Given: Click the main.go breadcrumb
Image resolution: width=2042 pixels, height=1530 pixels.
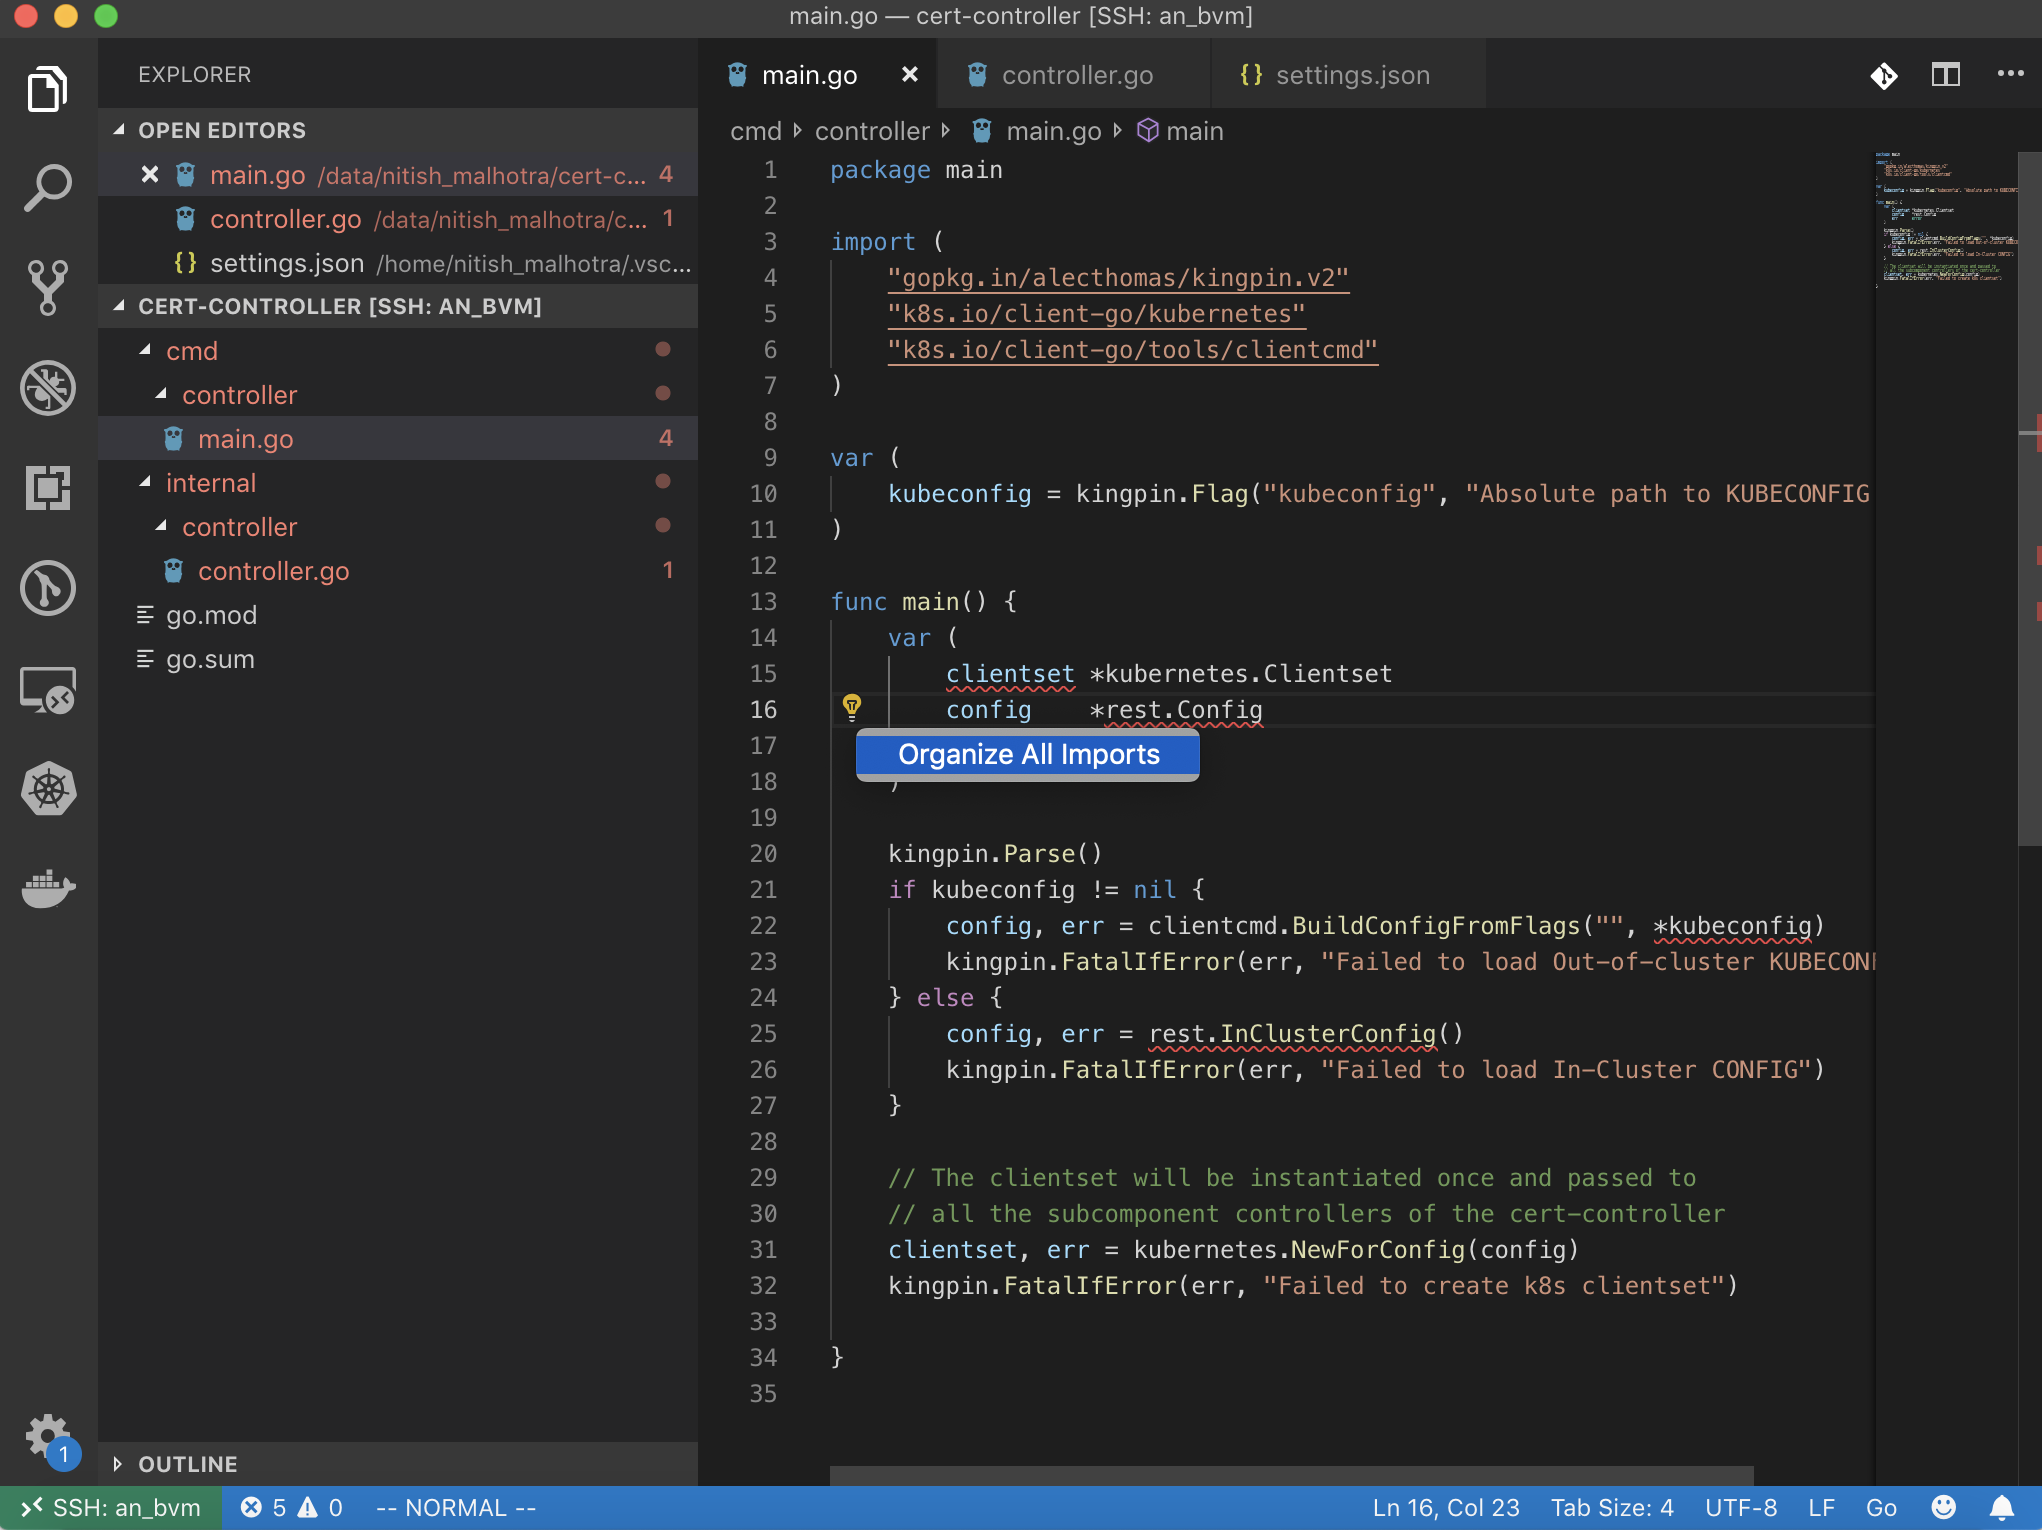Looking at the screenshot, I should pyautogui.click(x=1053, y=131).
